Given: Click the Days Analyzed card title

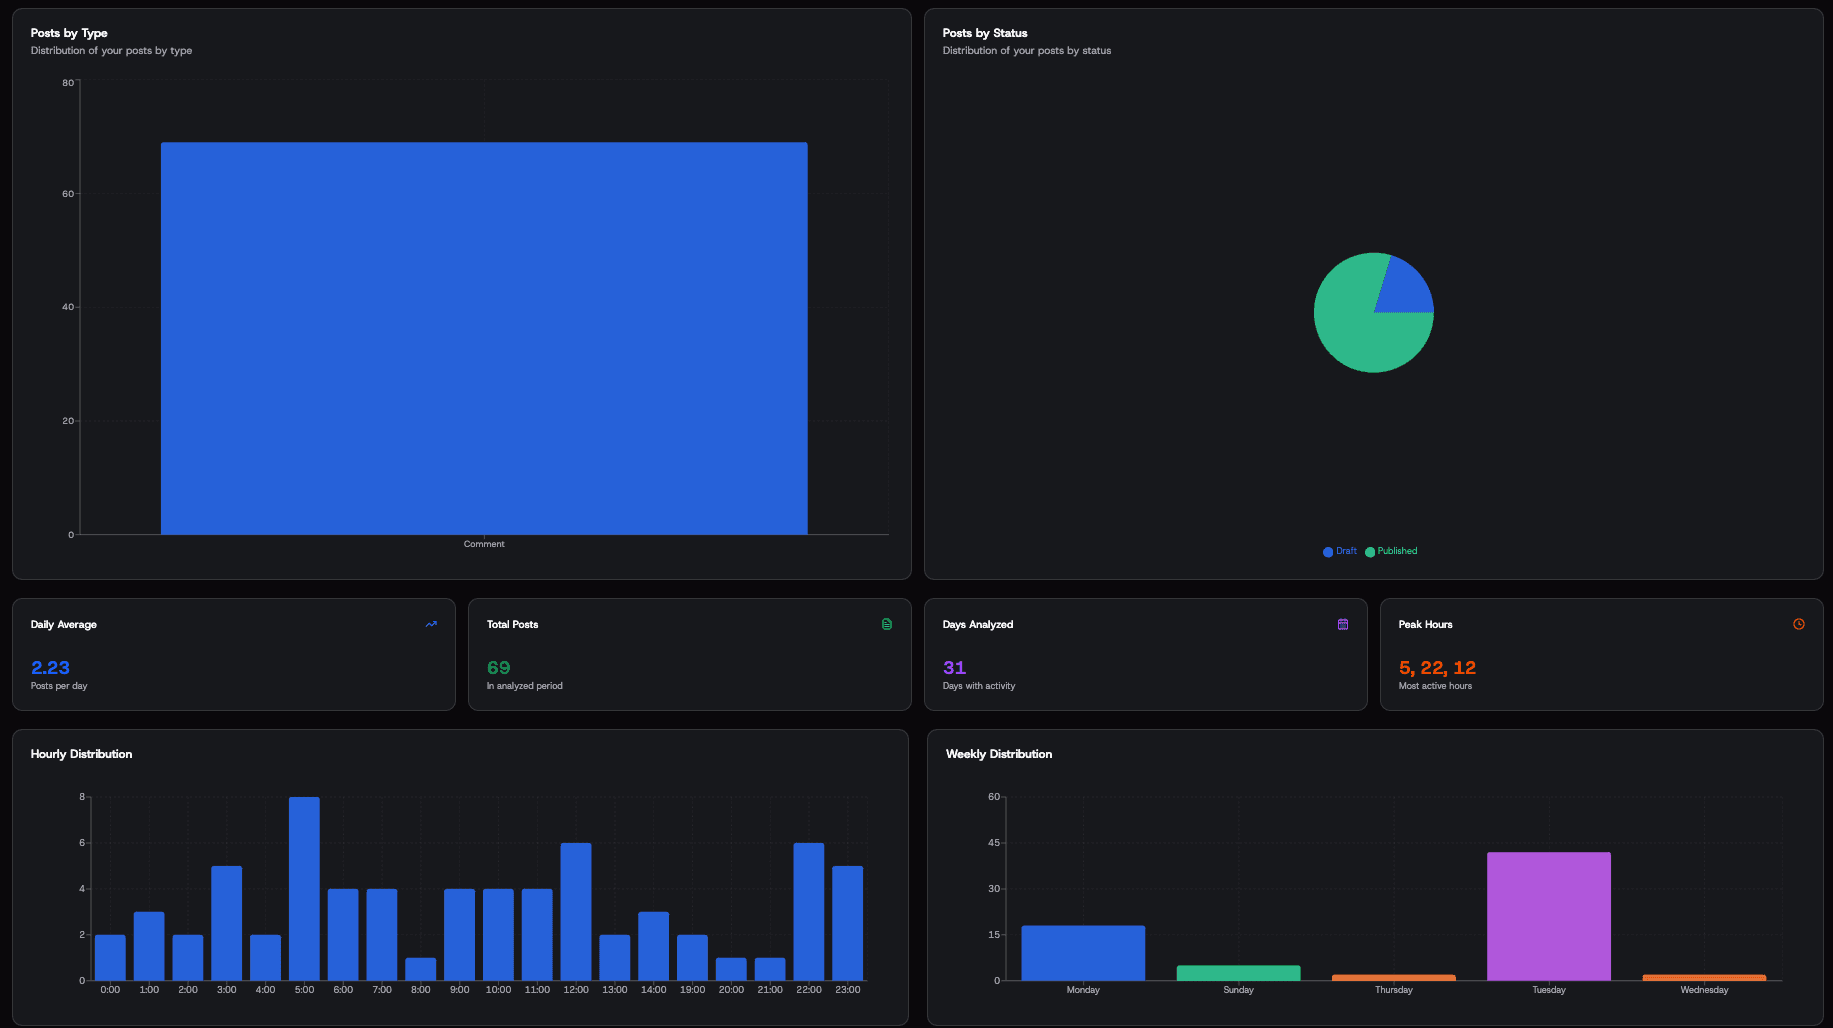Looking at the screenshot, I should tap(978, 625).
